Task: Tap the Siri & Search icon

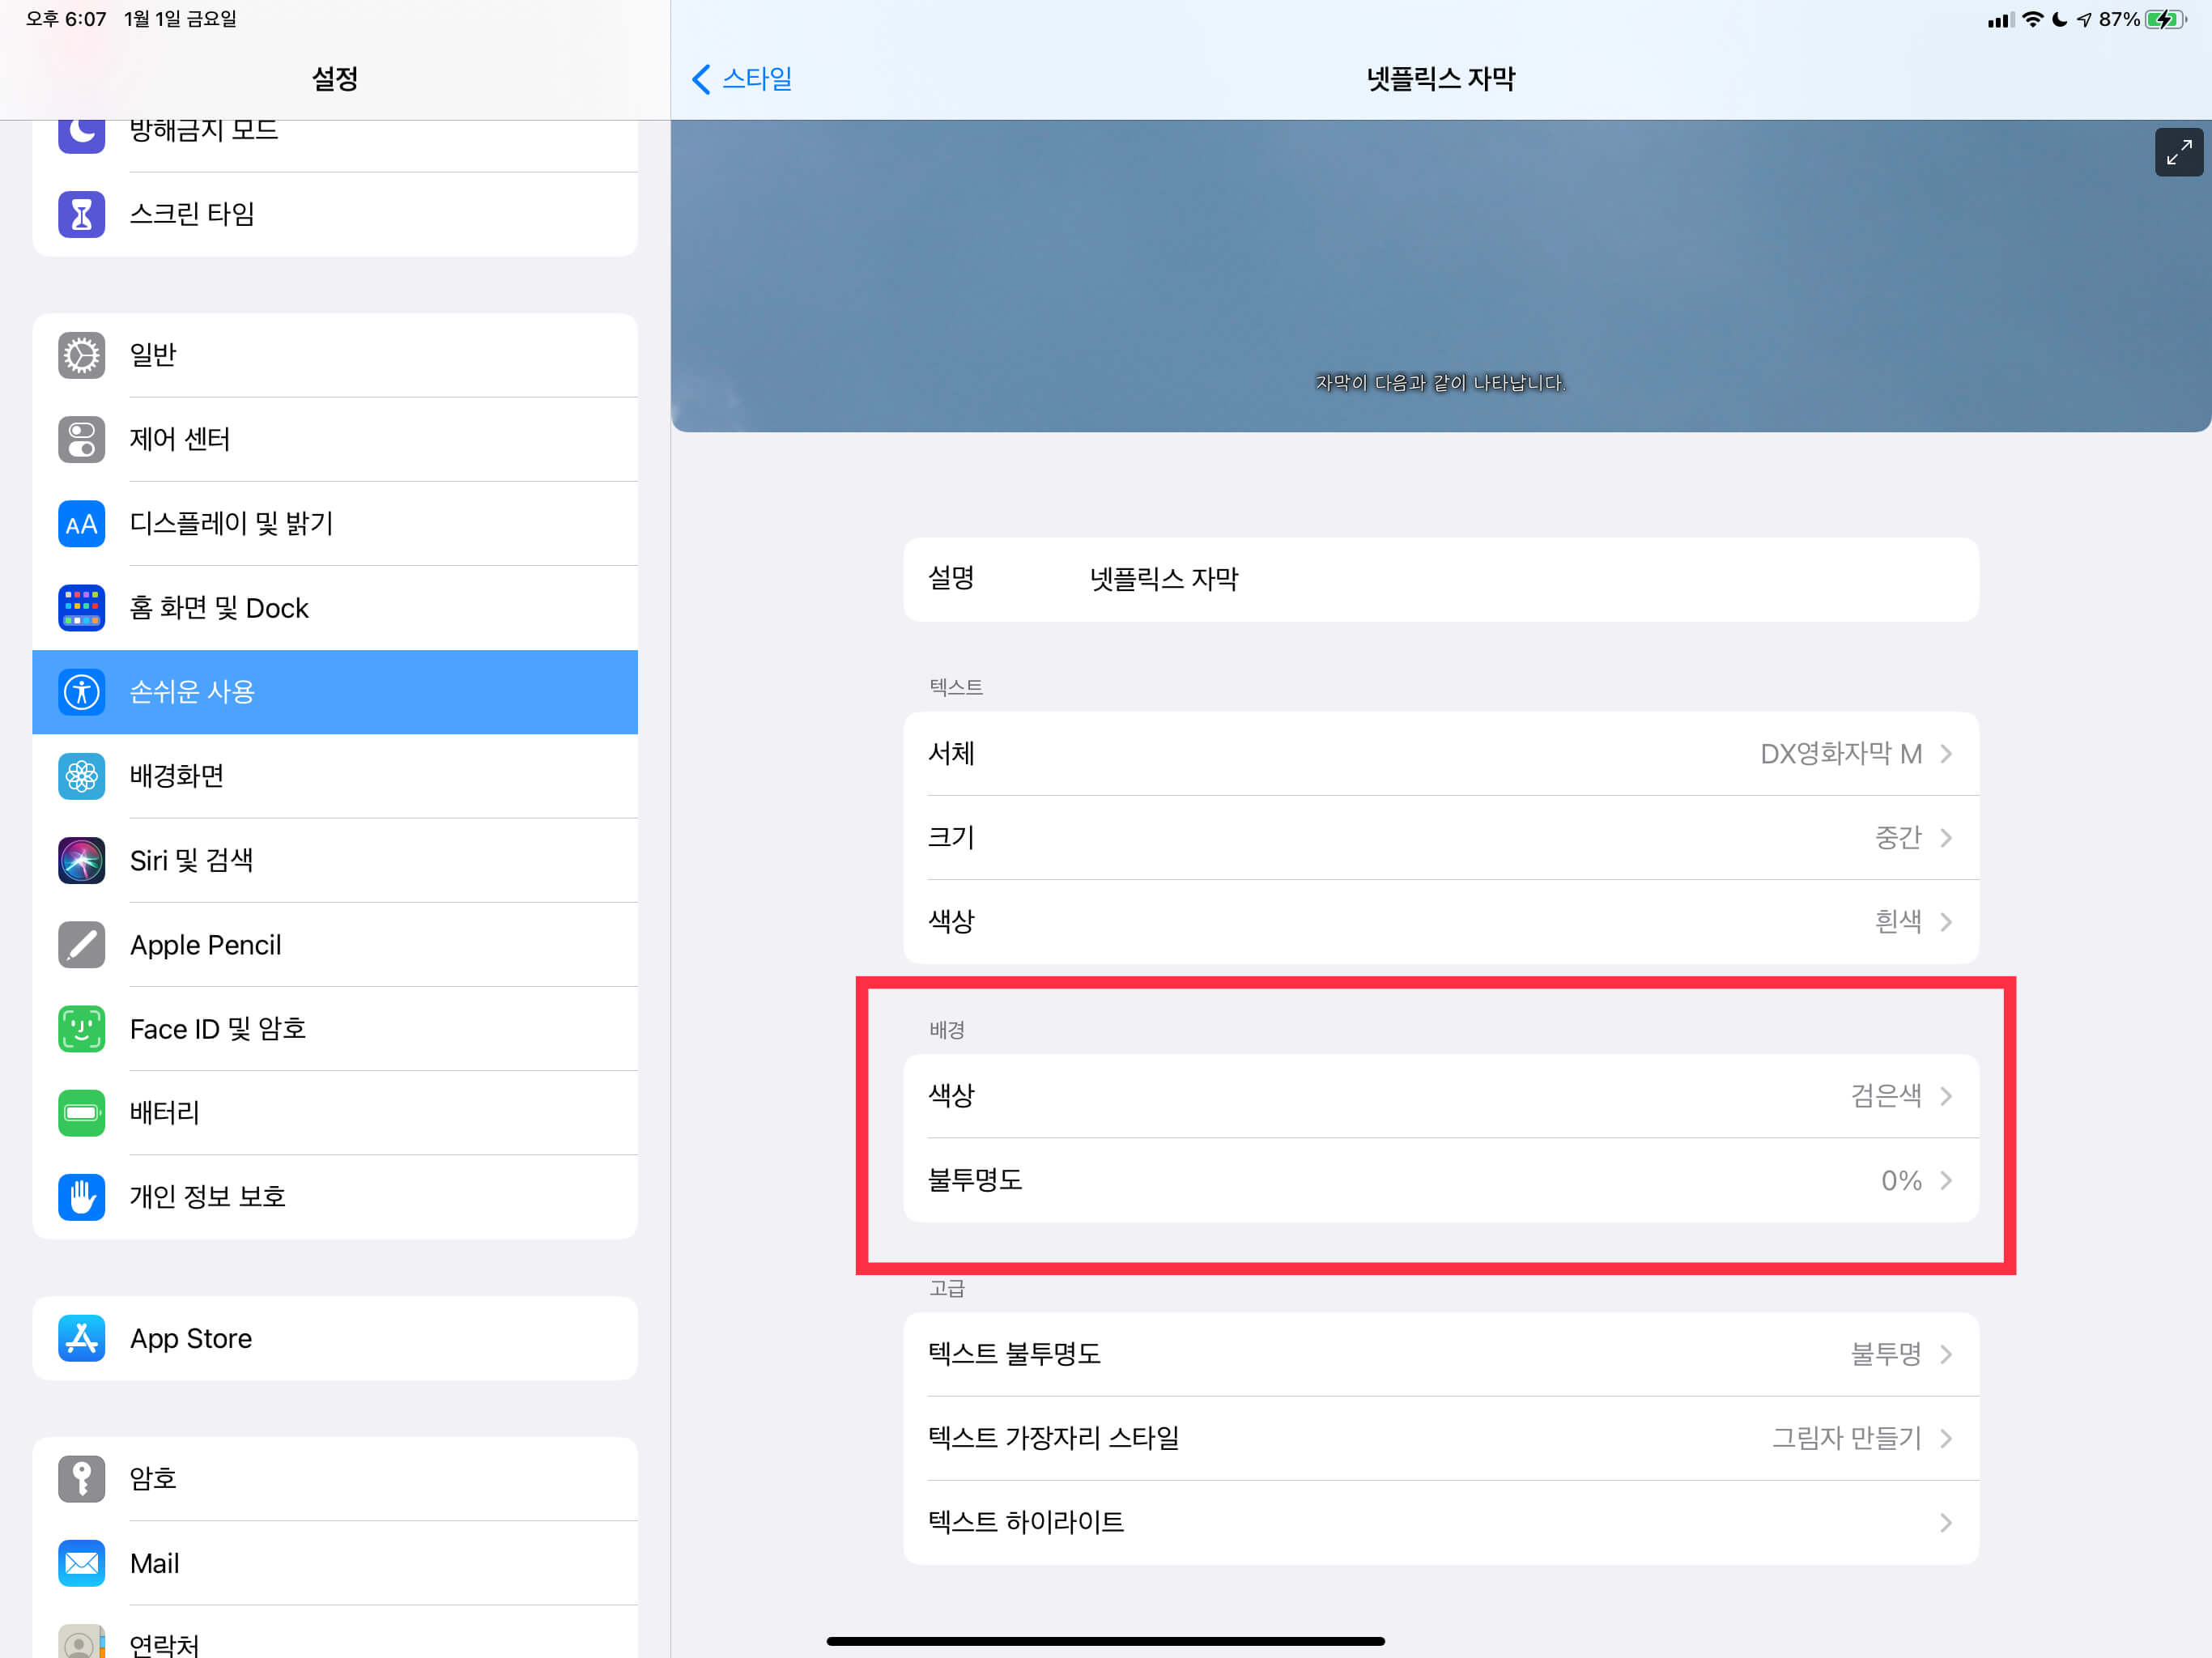Action: 82,860
